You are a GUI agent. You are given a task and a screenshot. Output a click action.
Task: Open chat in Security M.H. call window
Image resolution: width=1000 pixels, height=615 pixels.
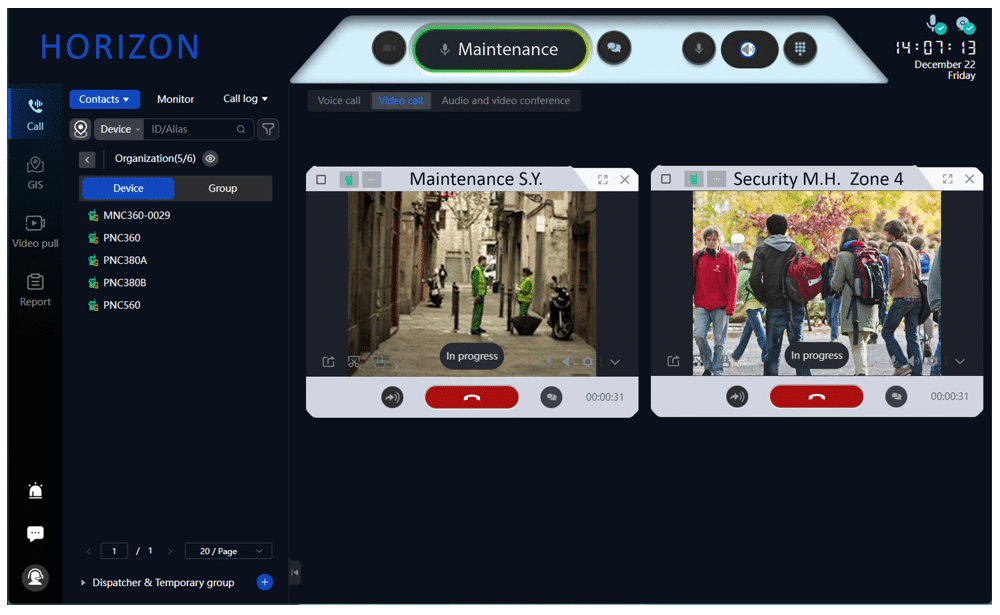point(896,397)
